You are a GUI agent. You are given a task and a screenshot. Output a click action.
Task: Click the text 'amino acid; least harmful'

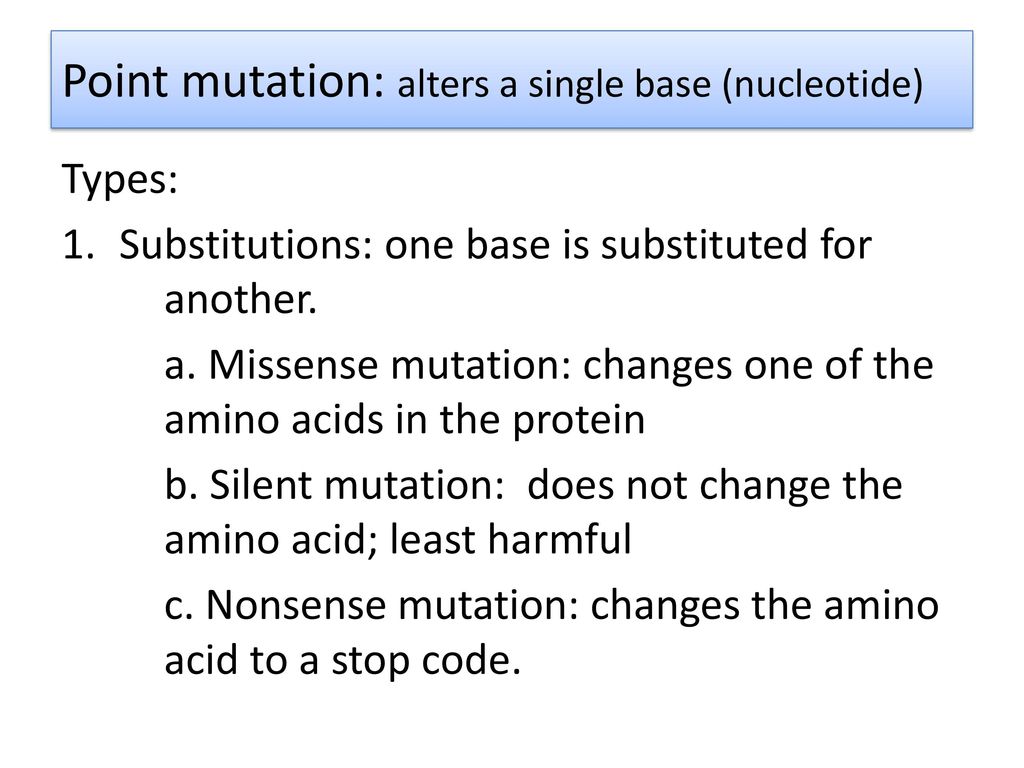(398, 541)
